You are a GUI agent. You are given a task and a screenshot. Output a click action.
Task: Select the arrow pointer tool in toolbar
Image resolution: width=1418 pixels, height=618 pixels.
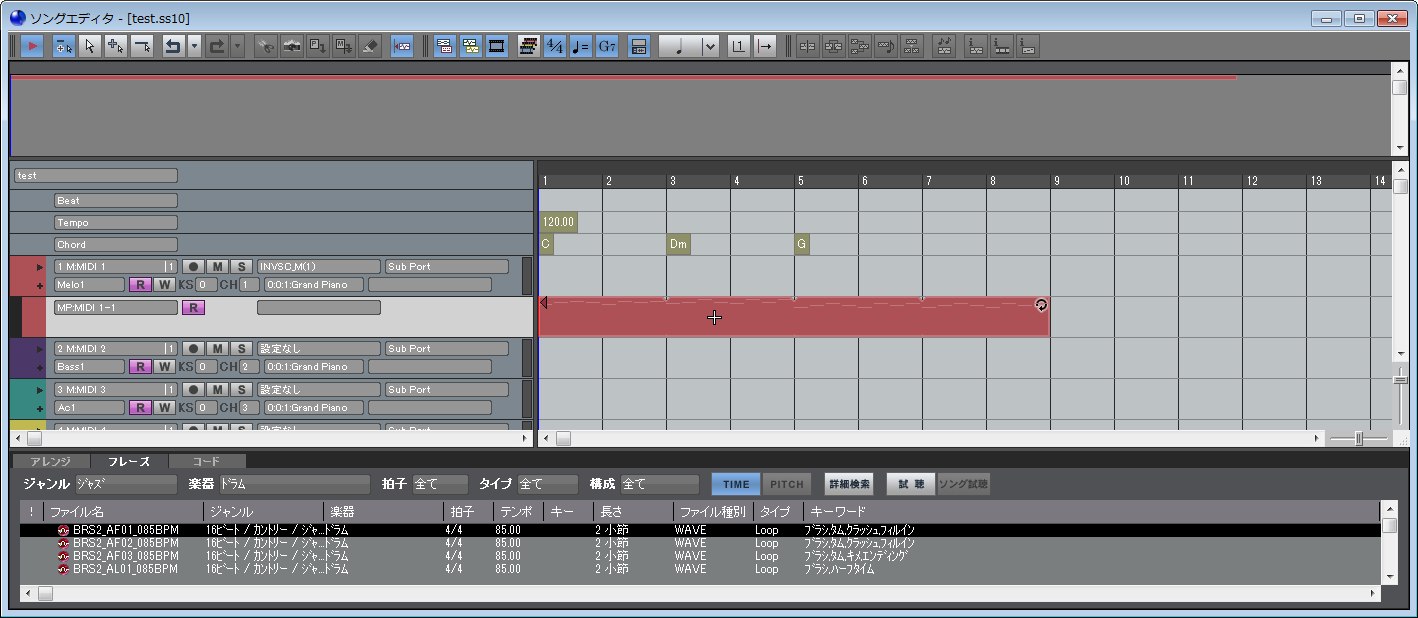point(90,46)
